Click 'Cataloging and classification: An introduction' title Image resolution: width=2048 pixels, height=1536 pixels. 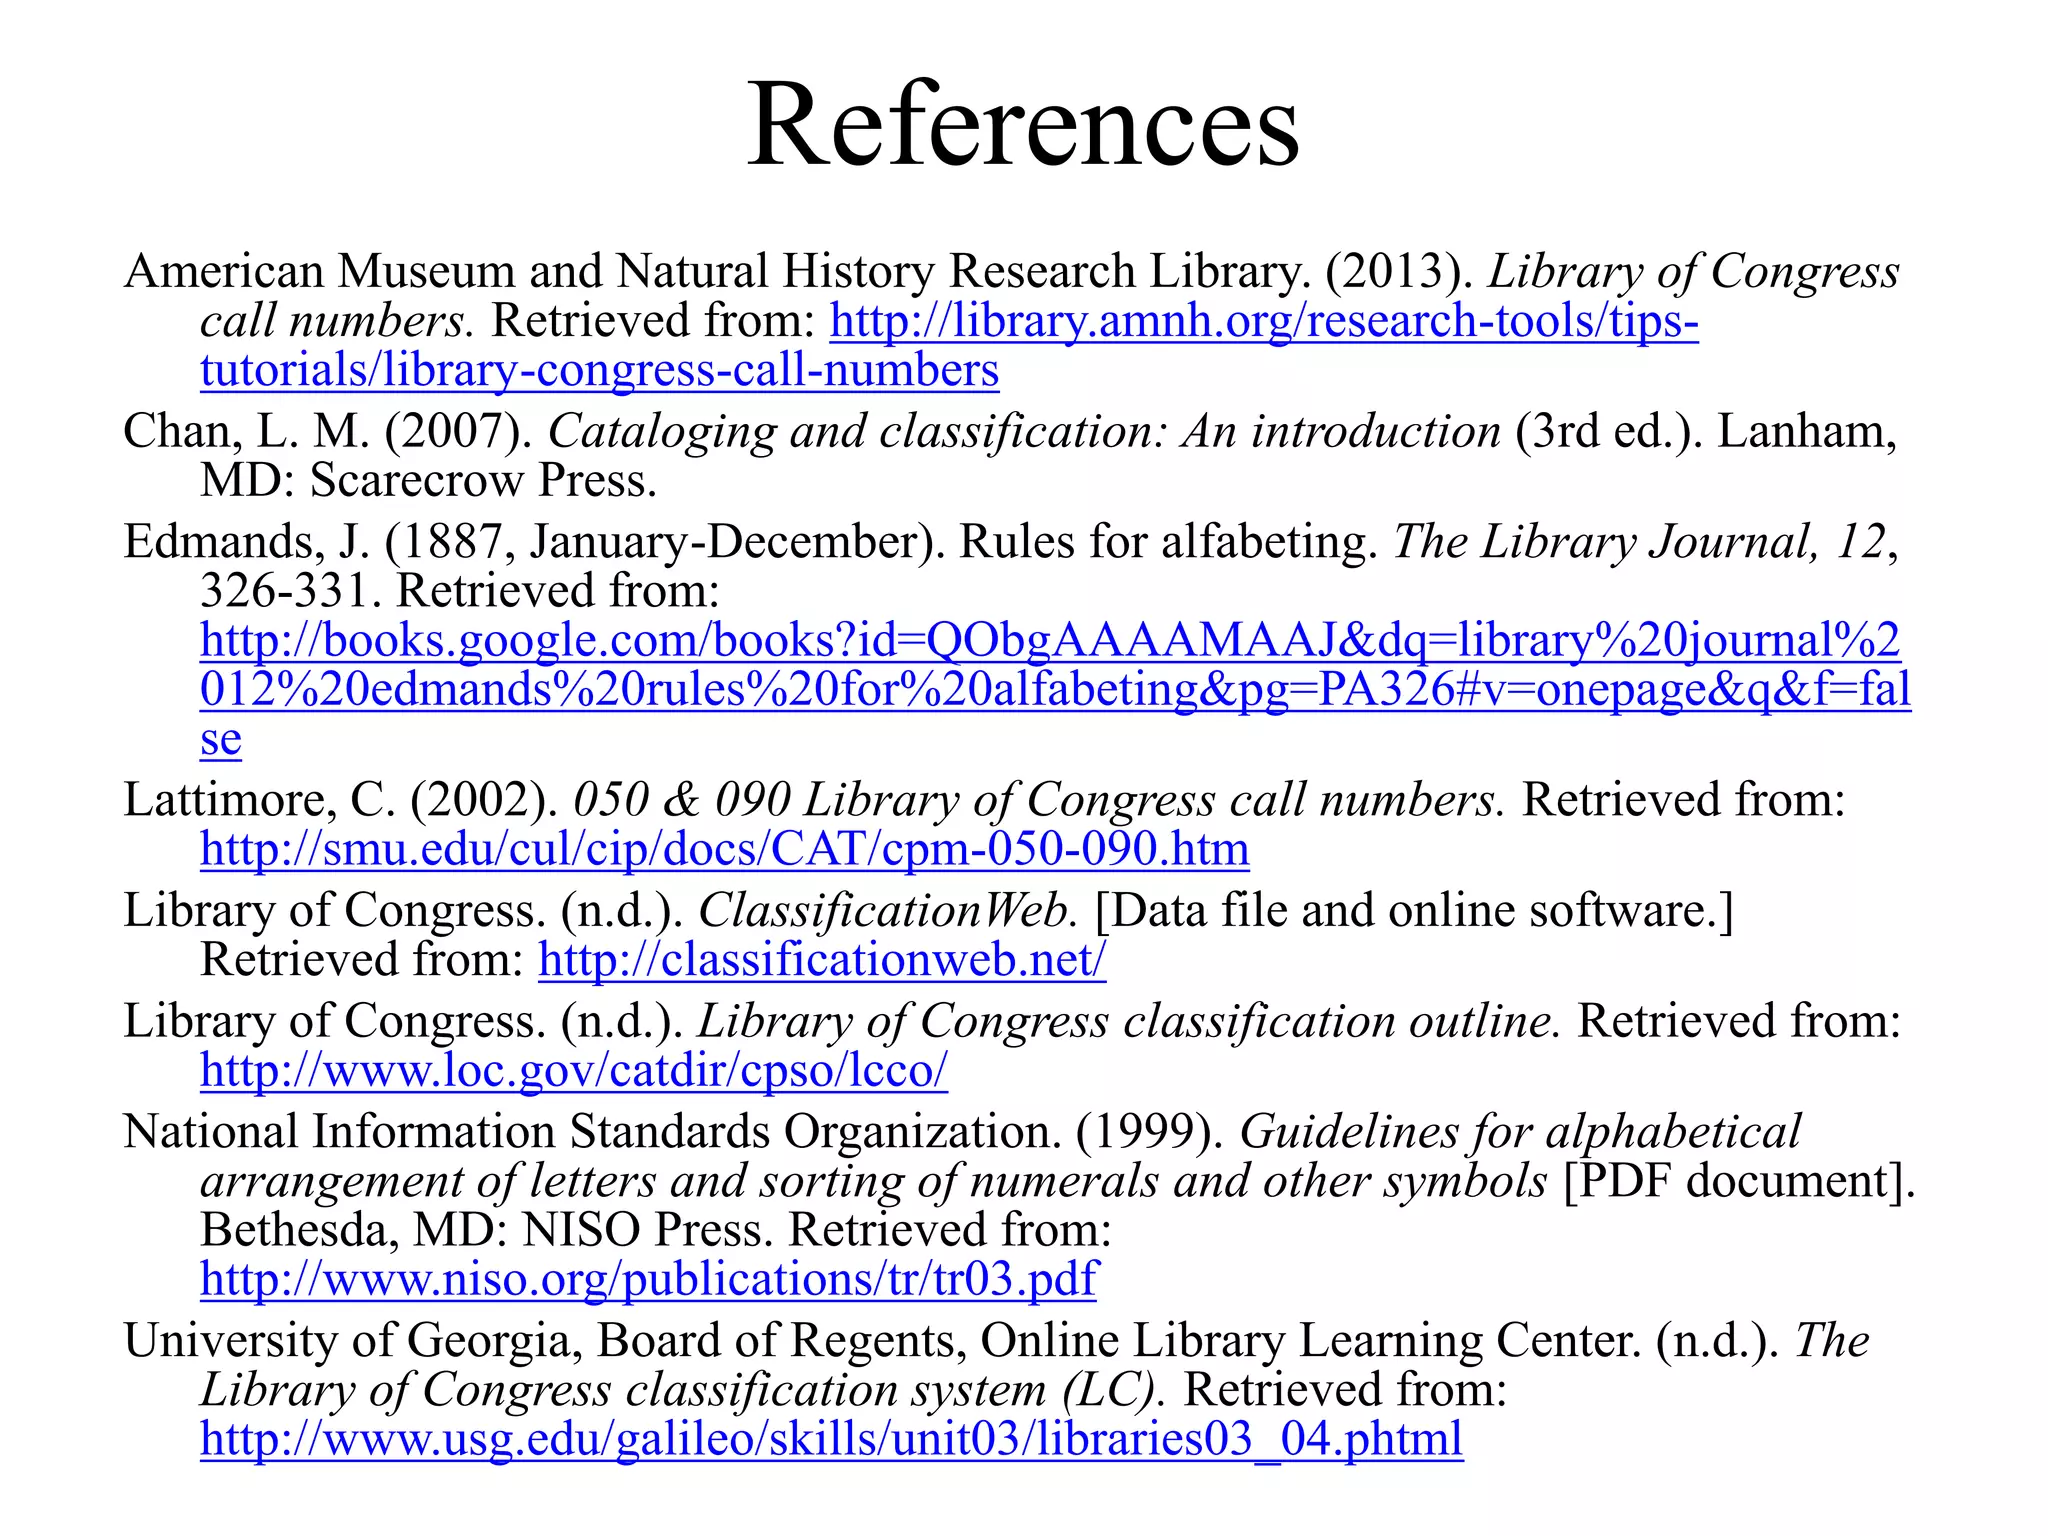(1025, 432)
